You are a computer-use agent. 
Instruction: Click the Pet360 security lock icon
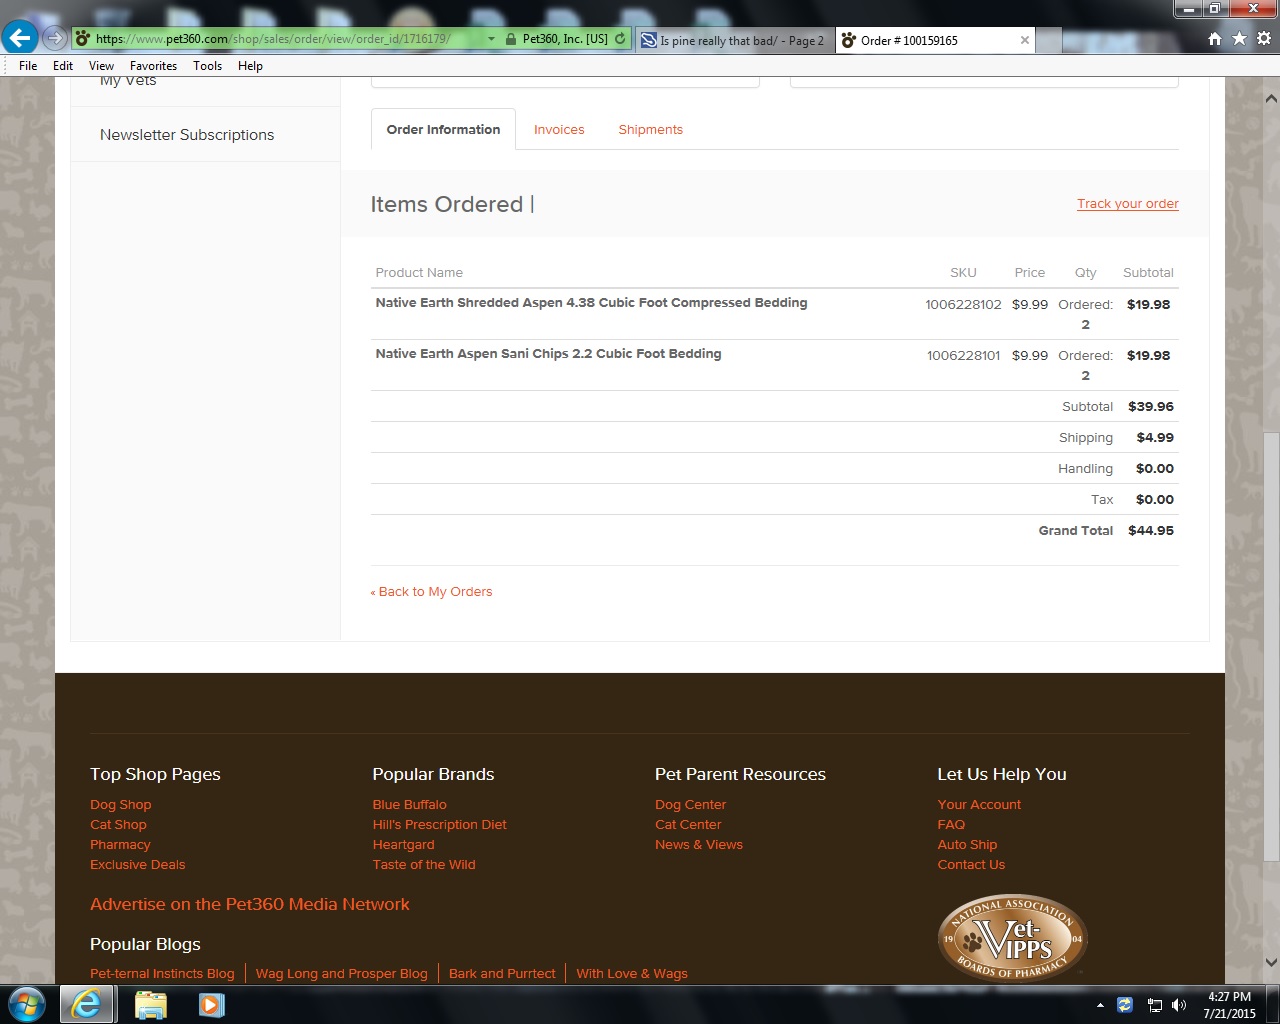(511, 39)
